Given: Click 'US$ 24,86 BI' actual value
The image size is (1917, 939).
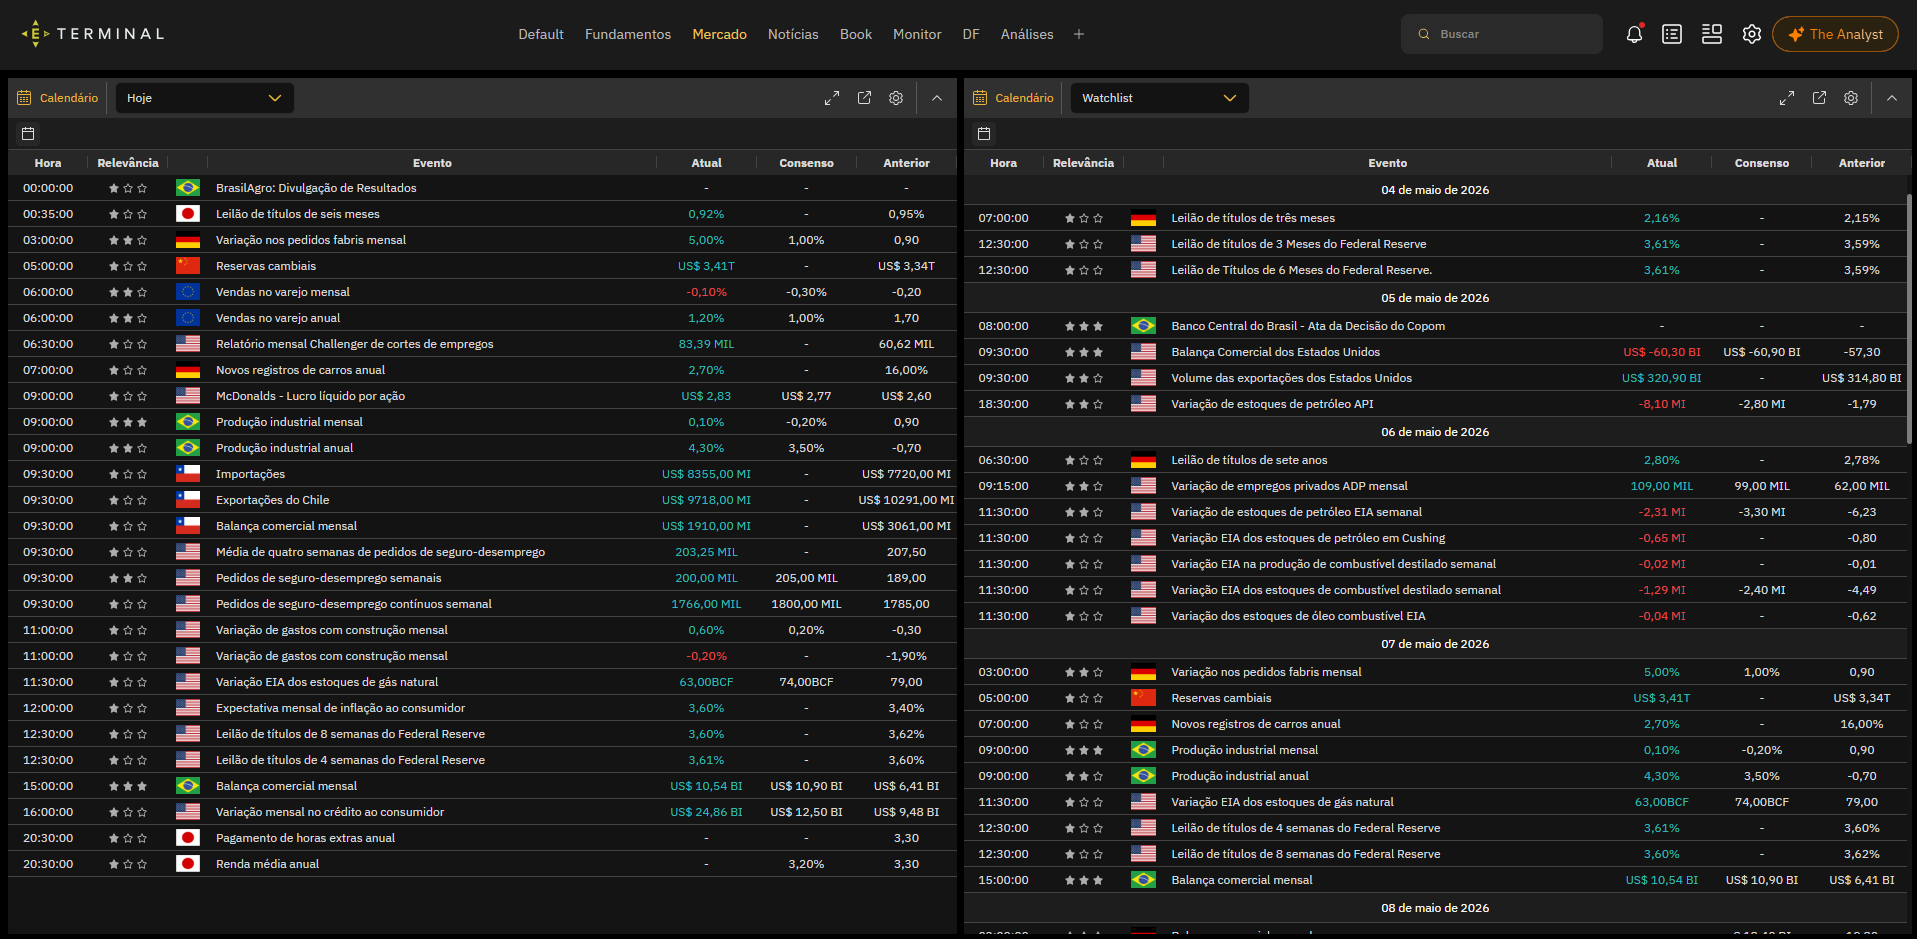Looking at the screenshot, I should pyautogui.click(x=706, y=812).
